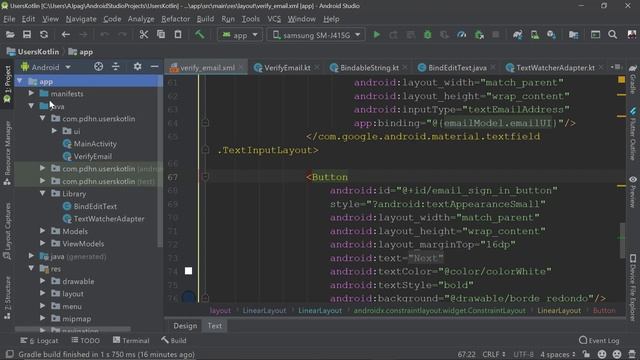Screen dimensions: 640x360
Task: Cut selection using the scissors icon
Action: coord(144,35)
